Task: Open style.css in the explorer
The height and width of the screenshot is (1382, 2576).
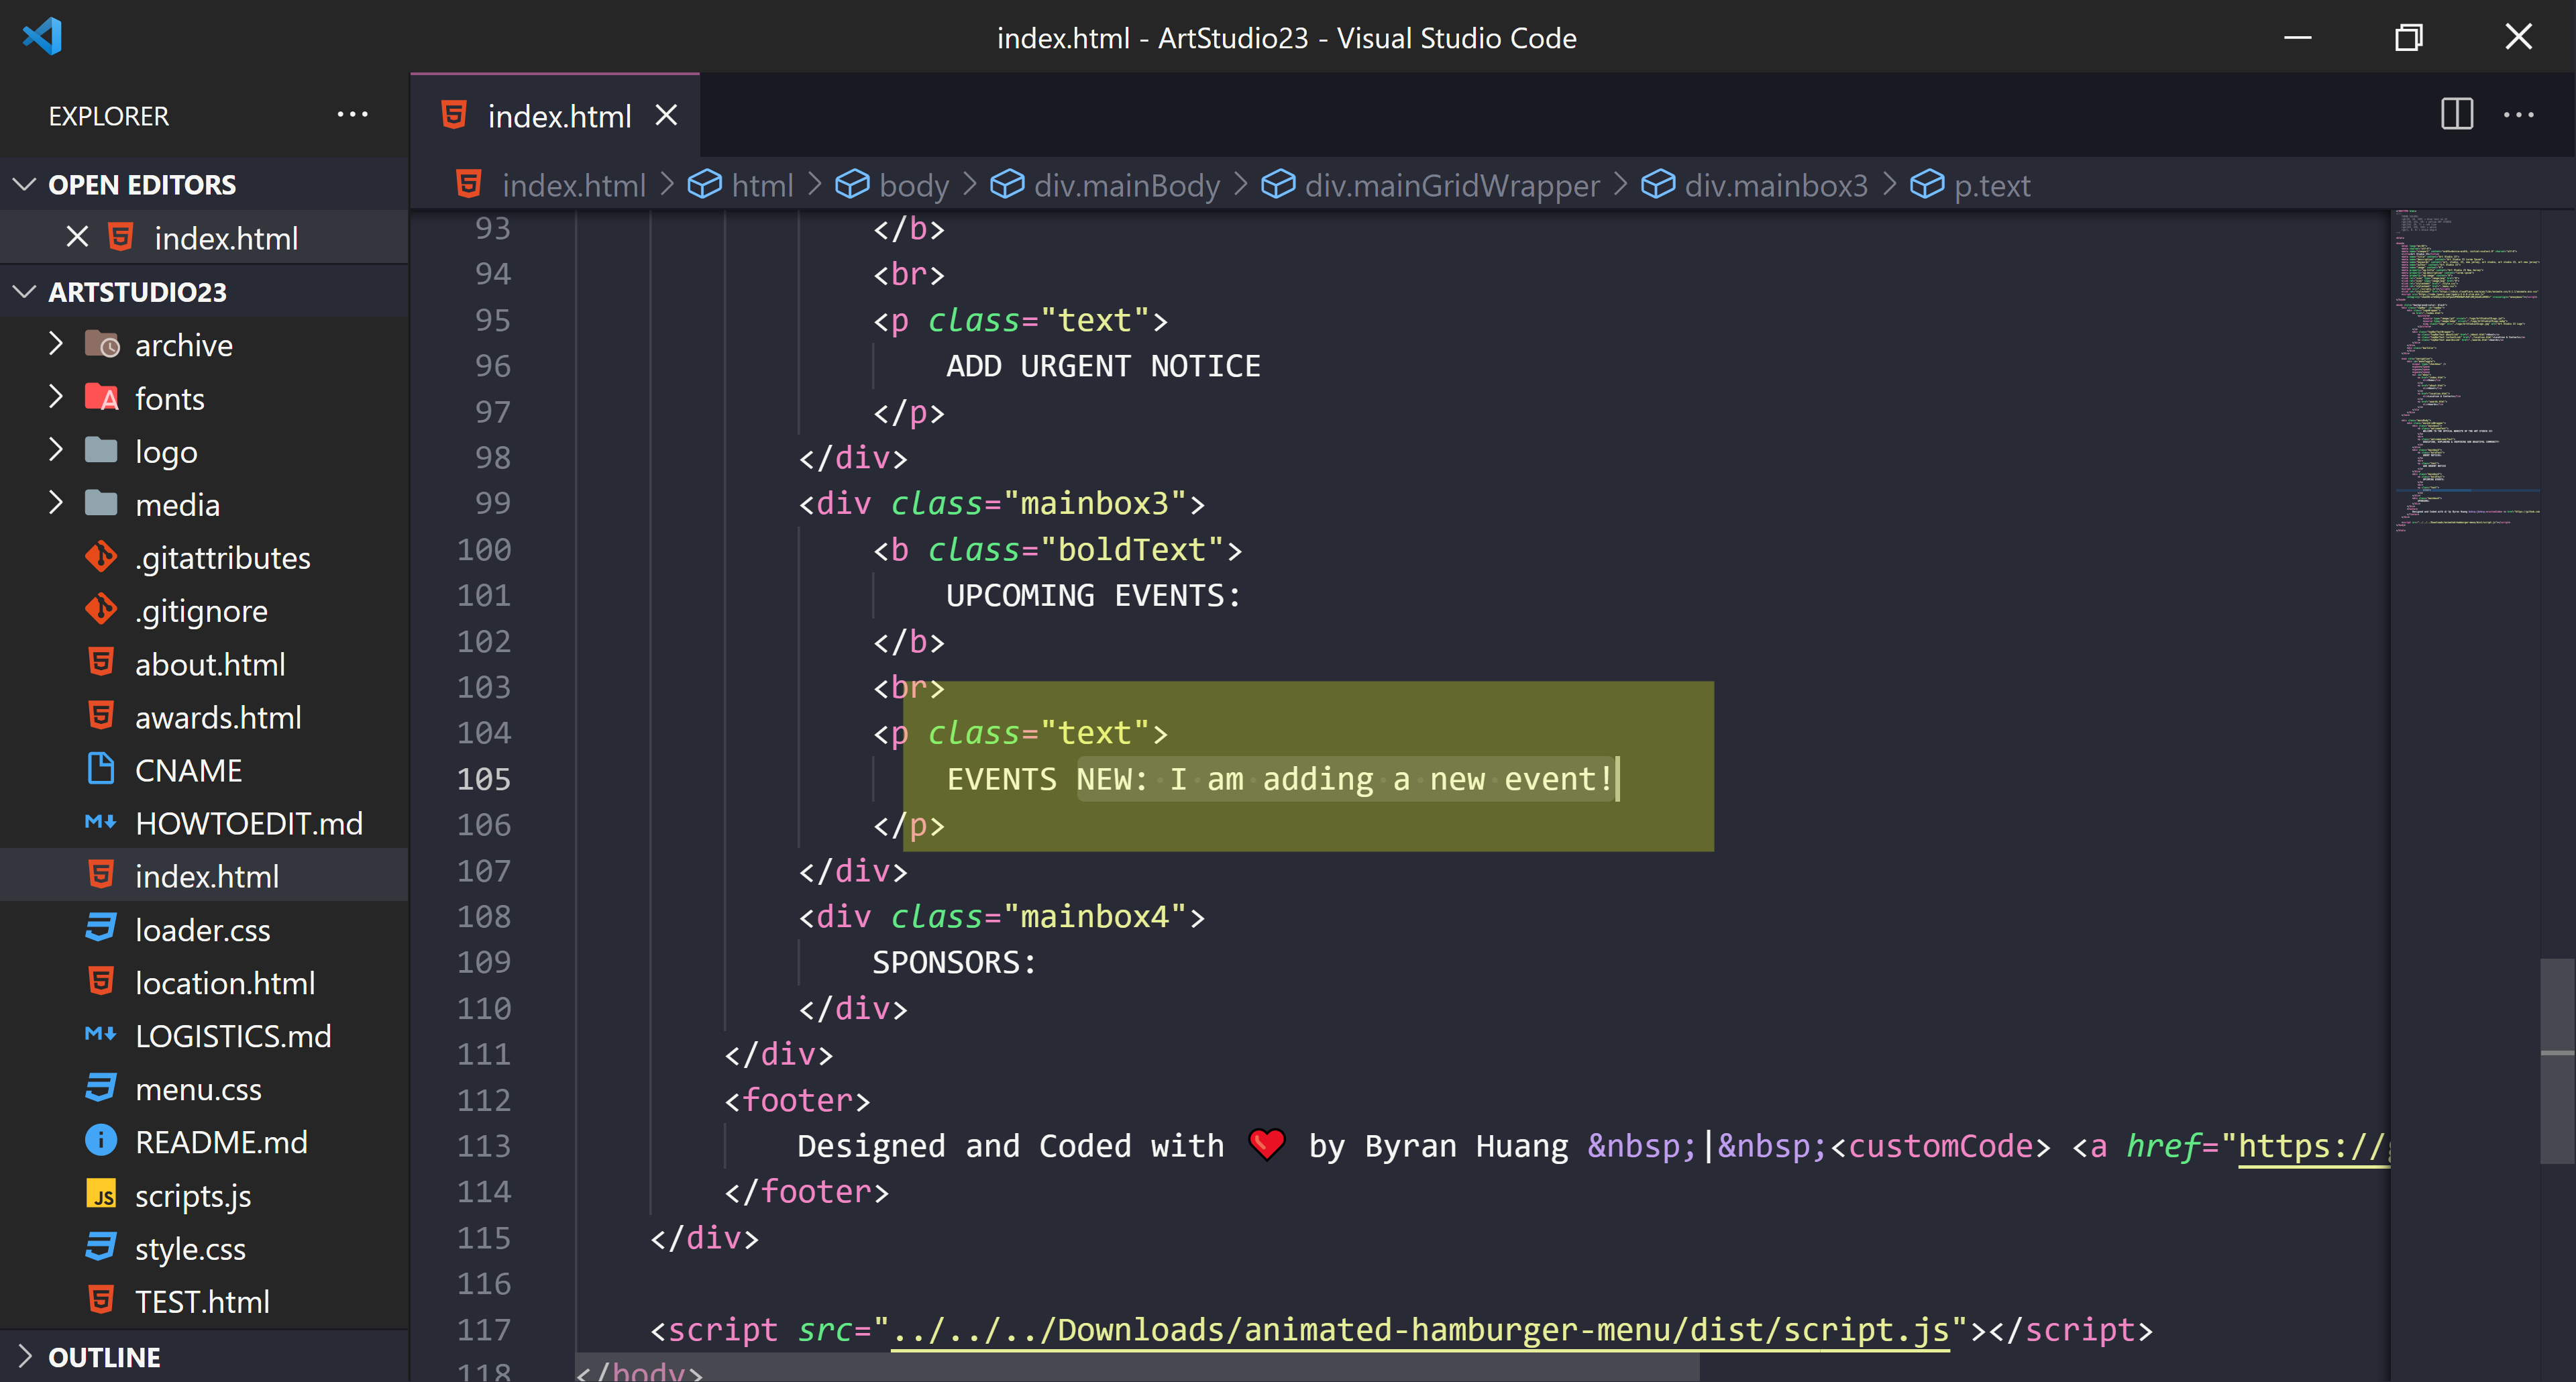Action: [204, 1248]
